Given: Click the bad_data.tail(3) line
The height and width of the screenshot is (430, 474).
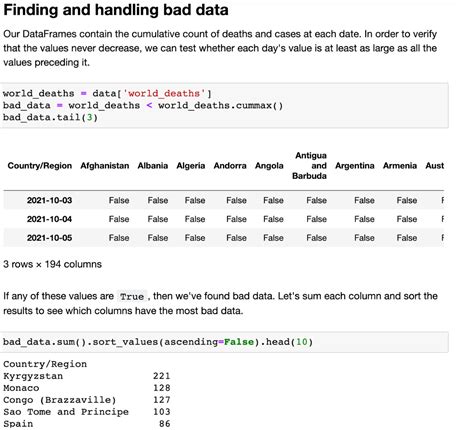Looking at the screenshot, I should coord(50,117).
